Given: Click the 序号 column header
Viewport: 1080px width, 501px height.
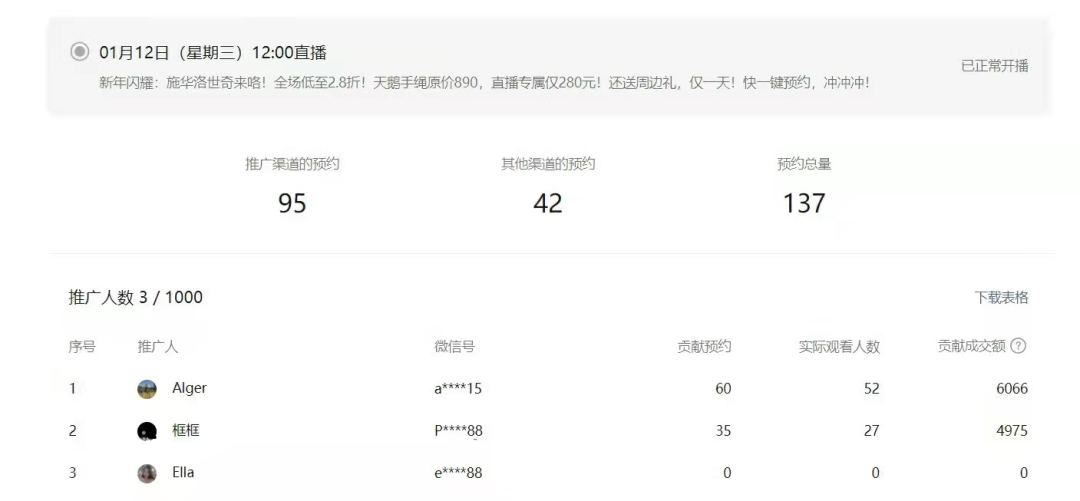Looking at the screenshot, I should [82, 347].
